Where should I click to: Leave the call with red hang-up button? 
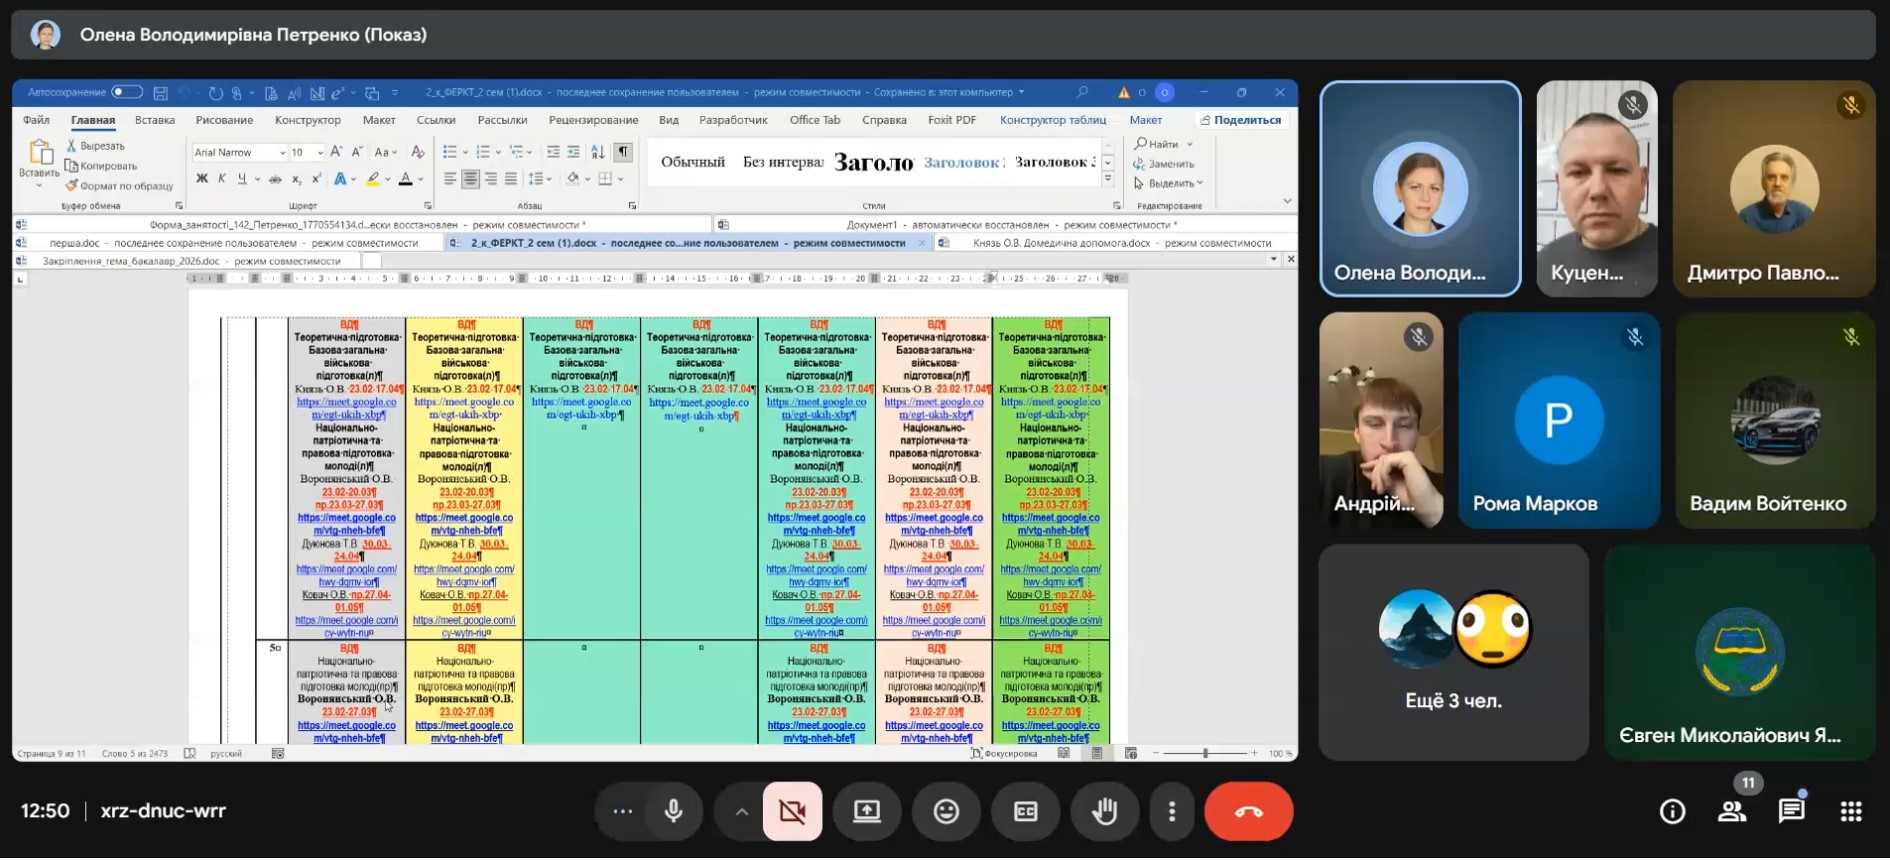tap(1248, 812)
